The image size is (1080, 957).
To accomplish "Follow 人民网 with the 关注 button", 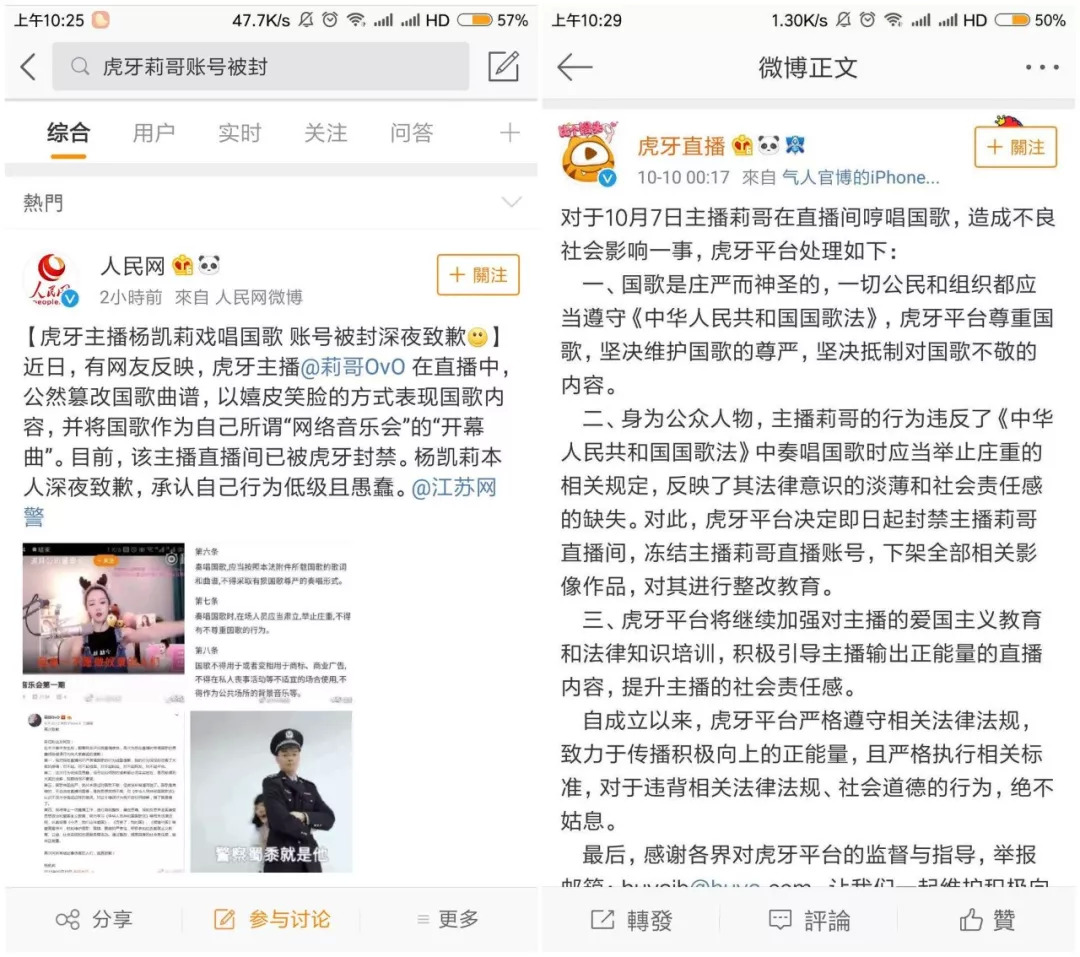I will 478,275.
